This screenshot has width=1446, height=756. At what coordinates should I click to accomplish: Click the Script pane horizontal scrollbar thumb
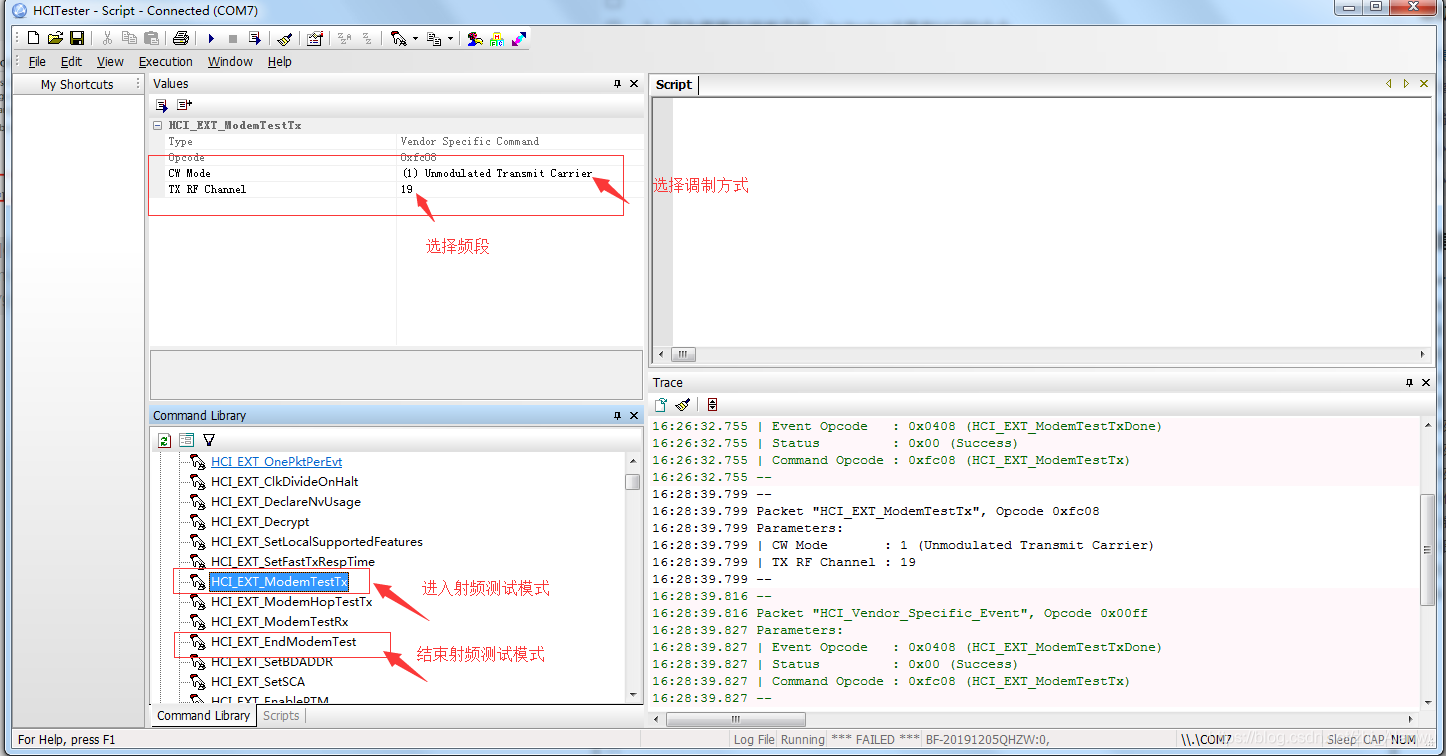tap(683, 354)
